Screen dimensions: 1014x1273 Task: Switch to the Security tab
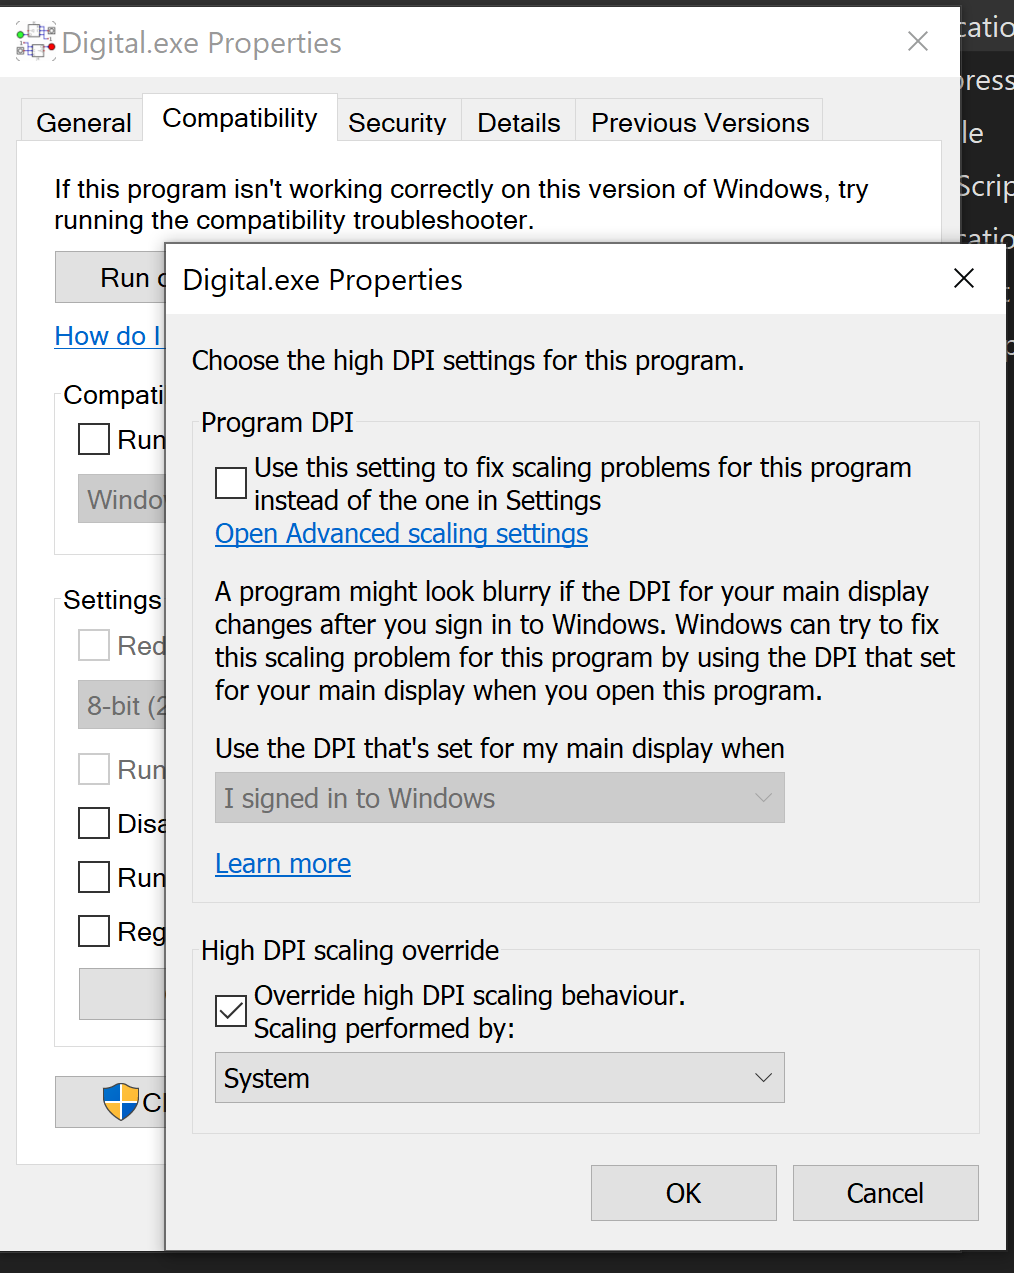click(x=397, y=121)
